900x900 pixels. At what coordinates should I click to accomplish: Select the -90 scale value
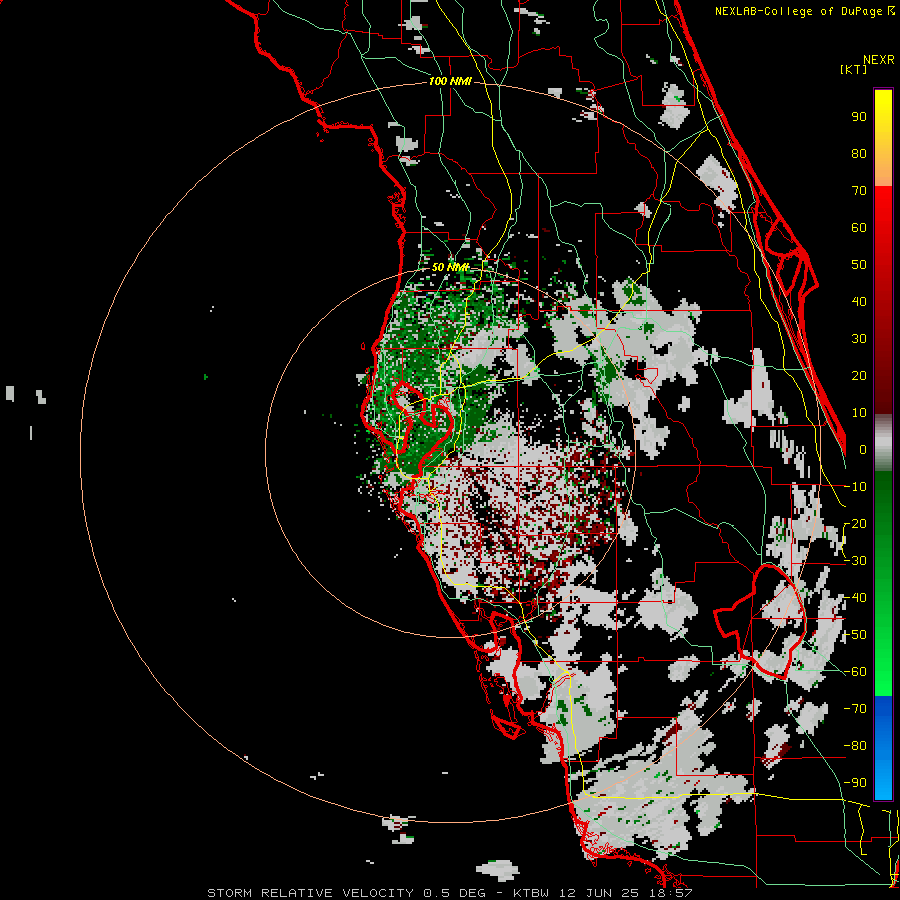pyautogui.click(x=855, y=783)
